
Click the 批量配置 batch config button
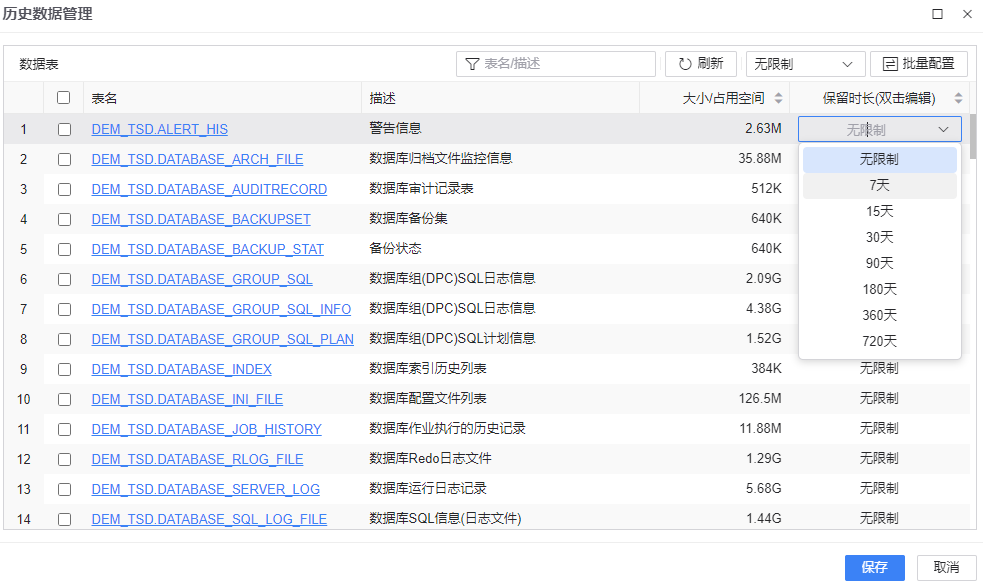[x=918, y=64]
